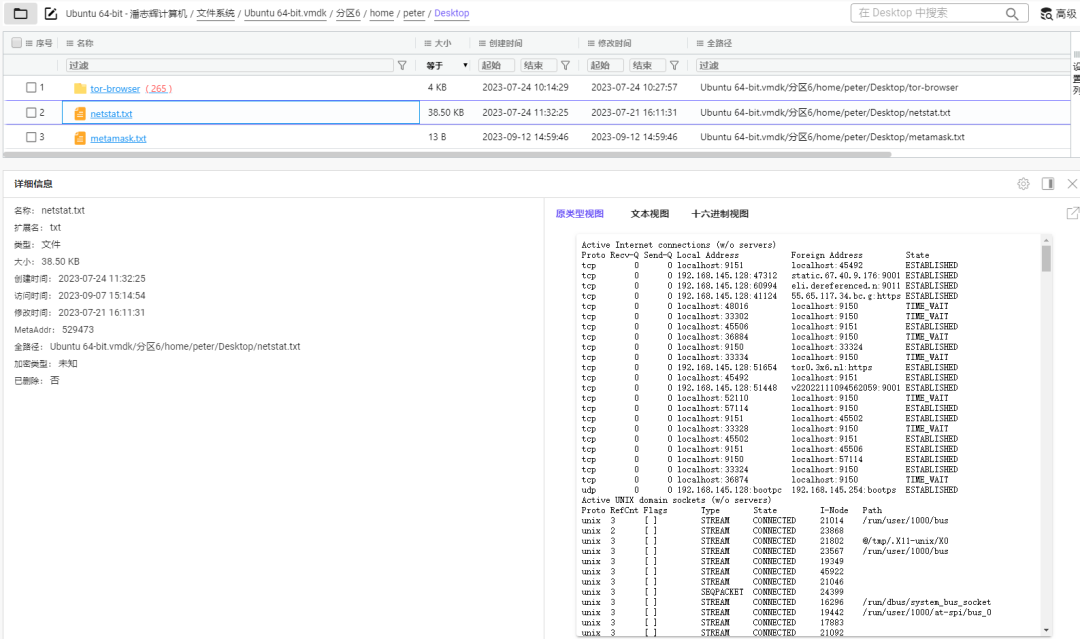Switch to the 文本视图 tab
The image size is (1080, 639).
click(650, 213)
